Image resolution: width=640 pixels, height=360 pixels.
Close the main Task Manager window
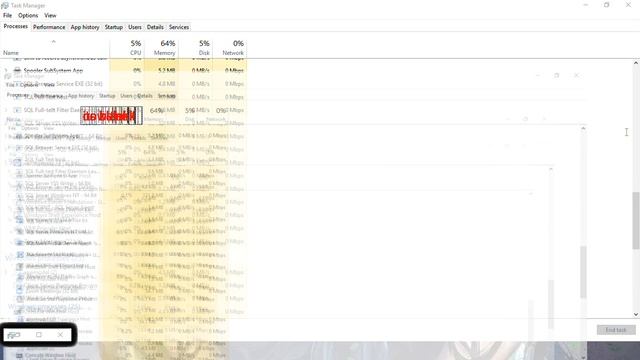pos(628,5)
